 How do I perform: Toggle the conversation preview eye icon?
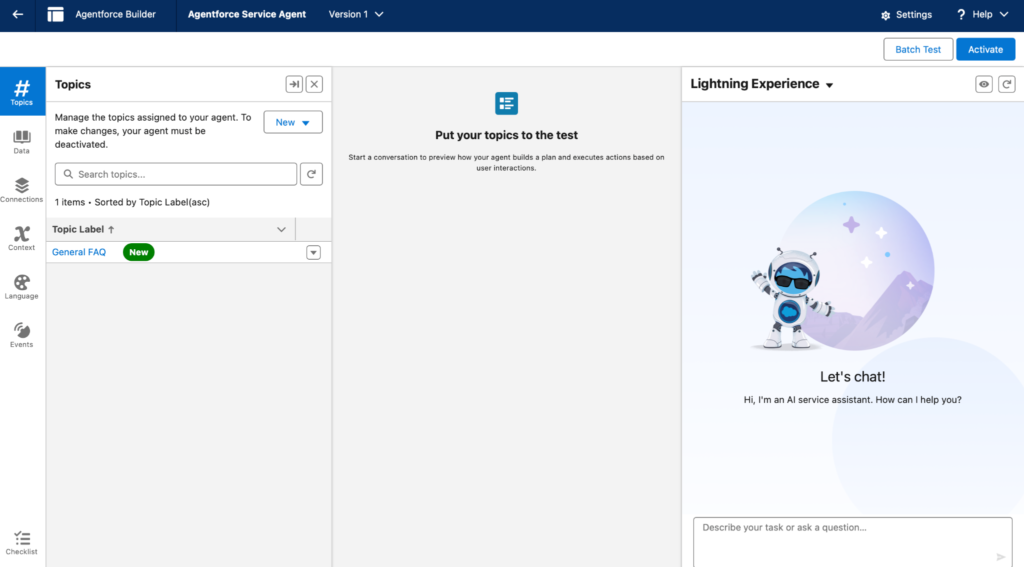(x=984, y=85)
